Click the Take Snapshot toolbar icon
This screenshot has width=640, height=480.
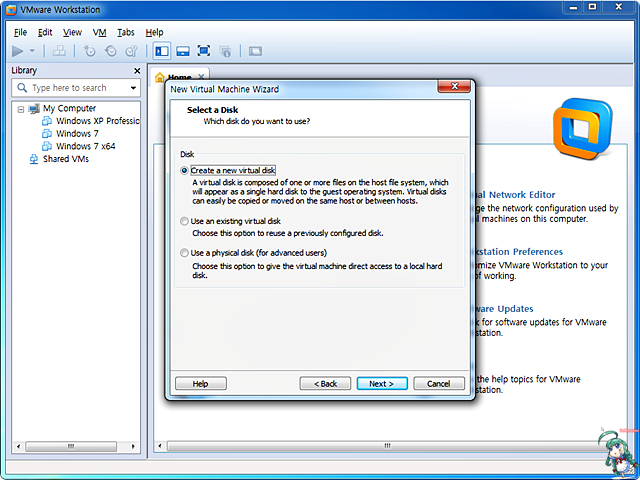[x=89, y=51]
